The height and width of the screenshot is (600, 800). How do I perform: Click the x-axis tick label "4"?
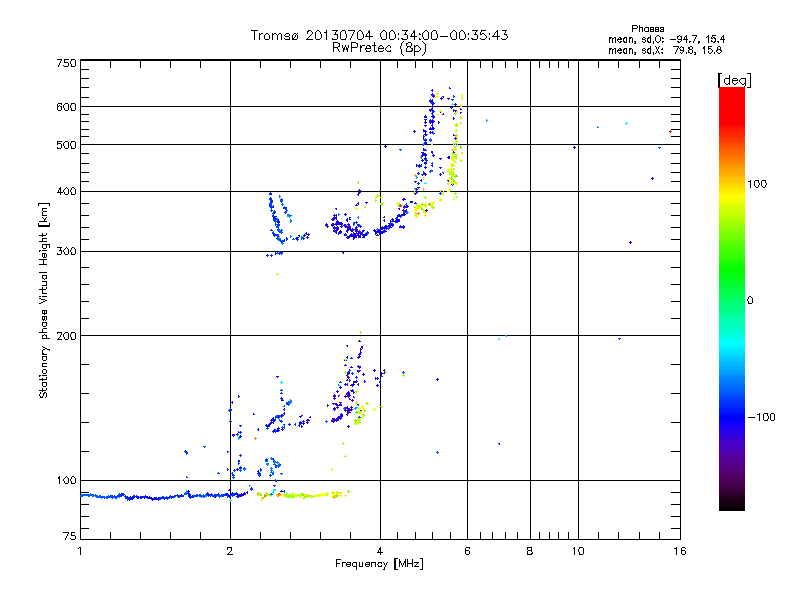click(x=380, y=551)
